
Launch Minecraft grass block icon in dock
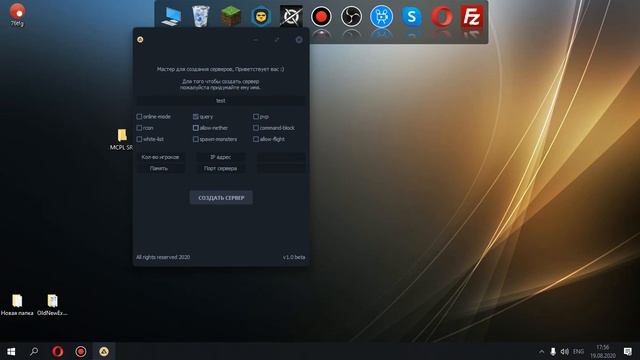pyautogui.click(x=231, y=17)
